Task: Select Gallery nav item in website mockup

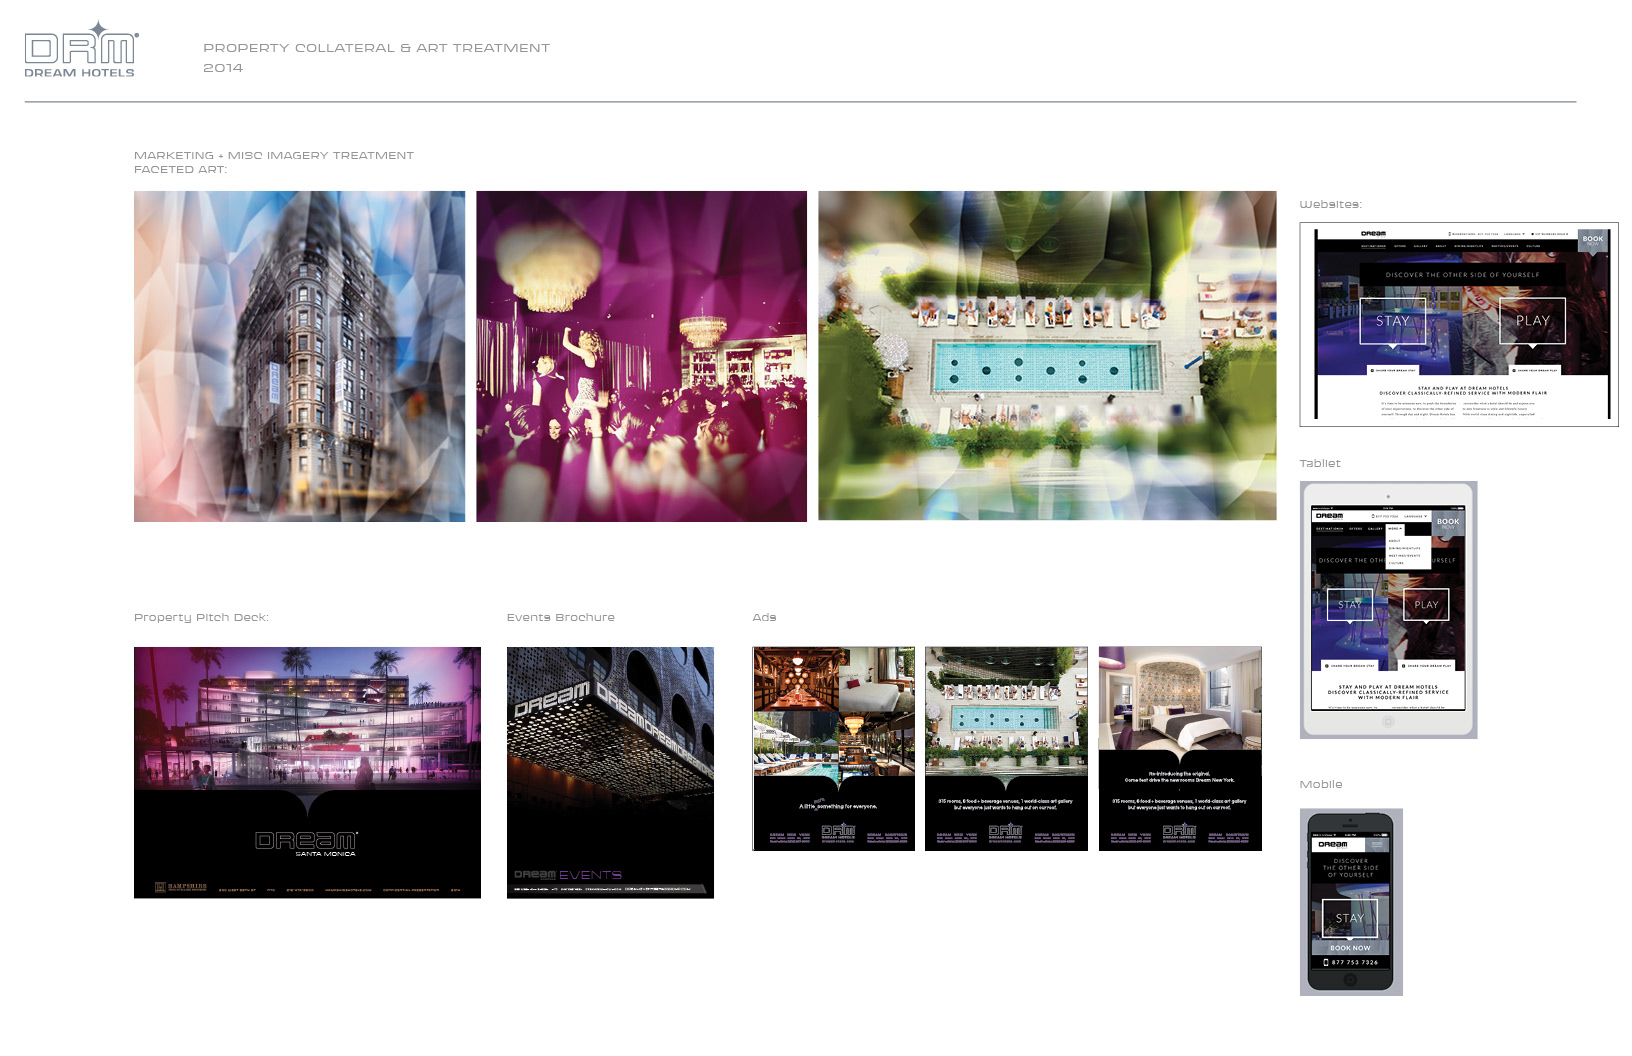Action: point(1420,246)
